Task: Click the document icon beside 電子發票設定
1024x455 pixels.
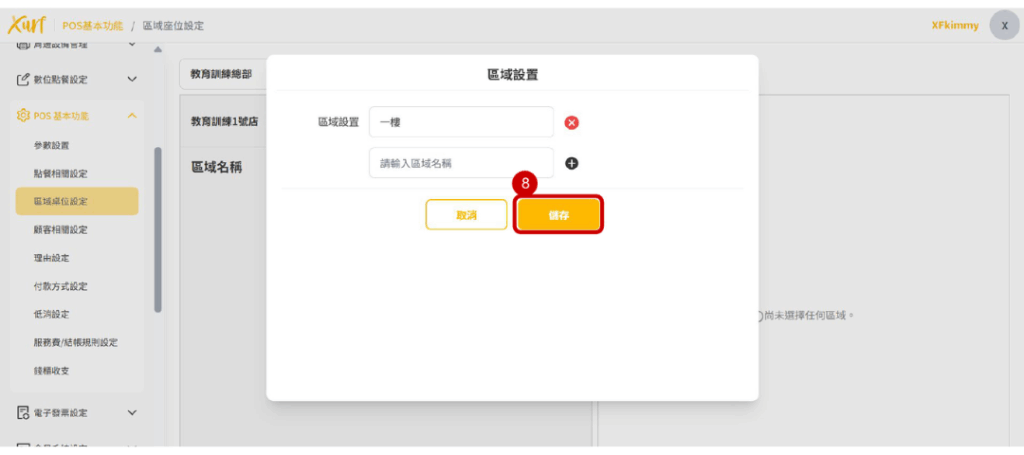Action: pyautogui.click(x=24, y=412)
